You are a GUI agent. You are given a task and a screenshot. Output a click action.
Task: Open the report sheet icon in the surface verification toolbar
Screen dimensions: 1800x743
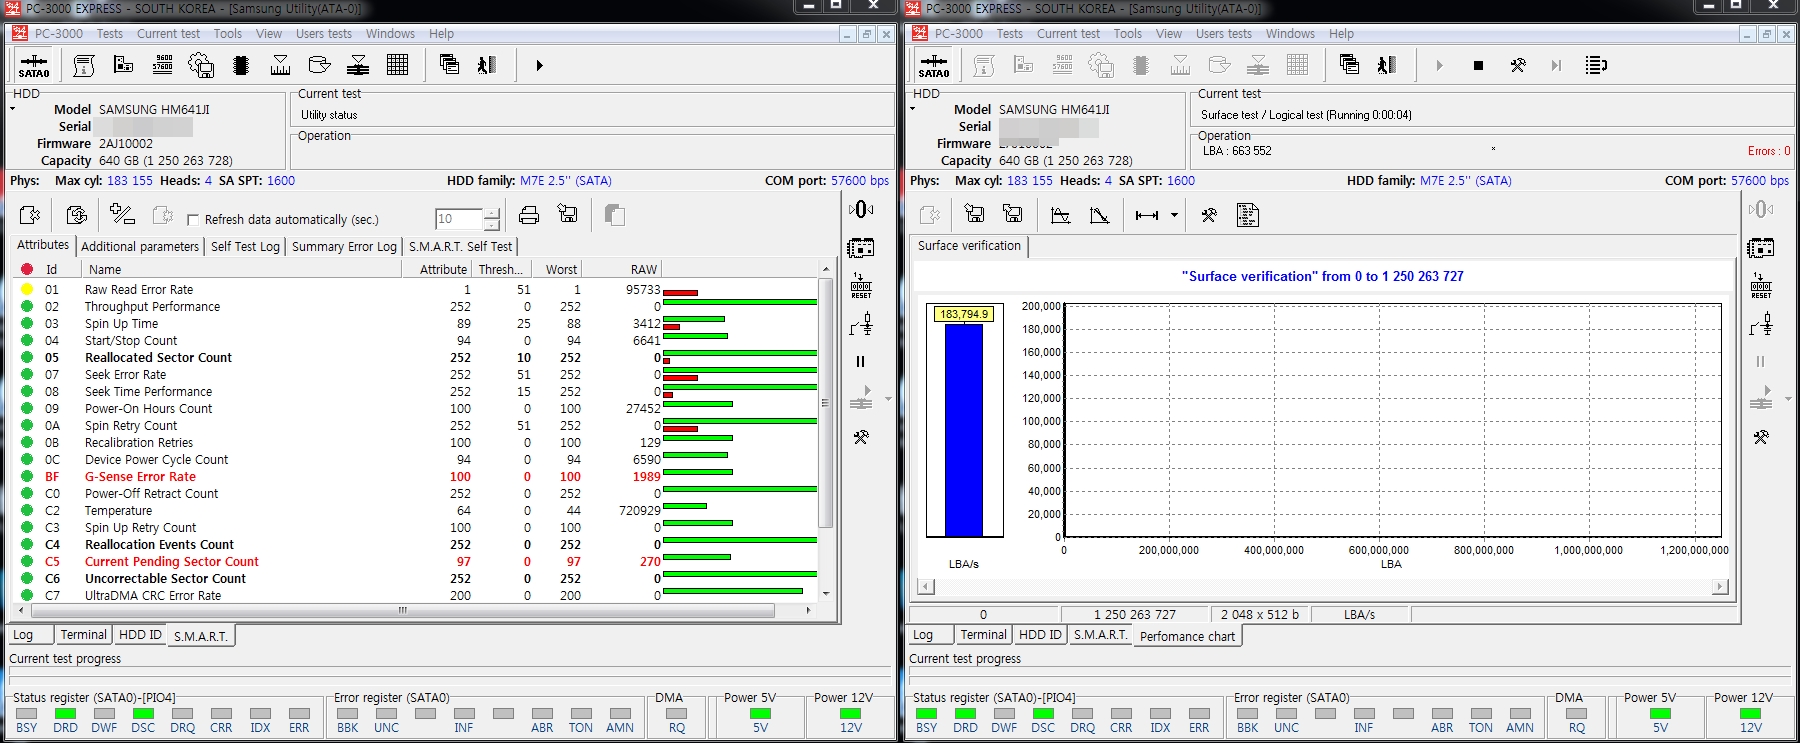[1247, 215]
